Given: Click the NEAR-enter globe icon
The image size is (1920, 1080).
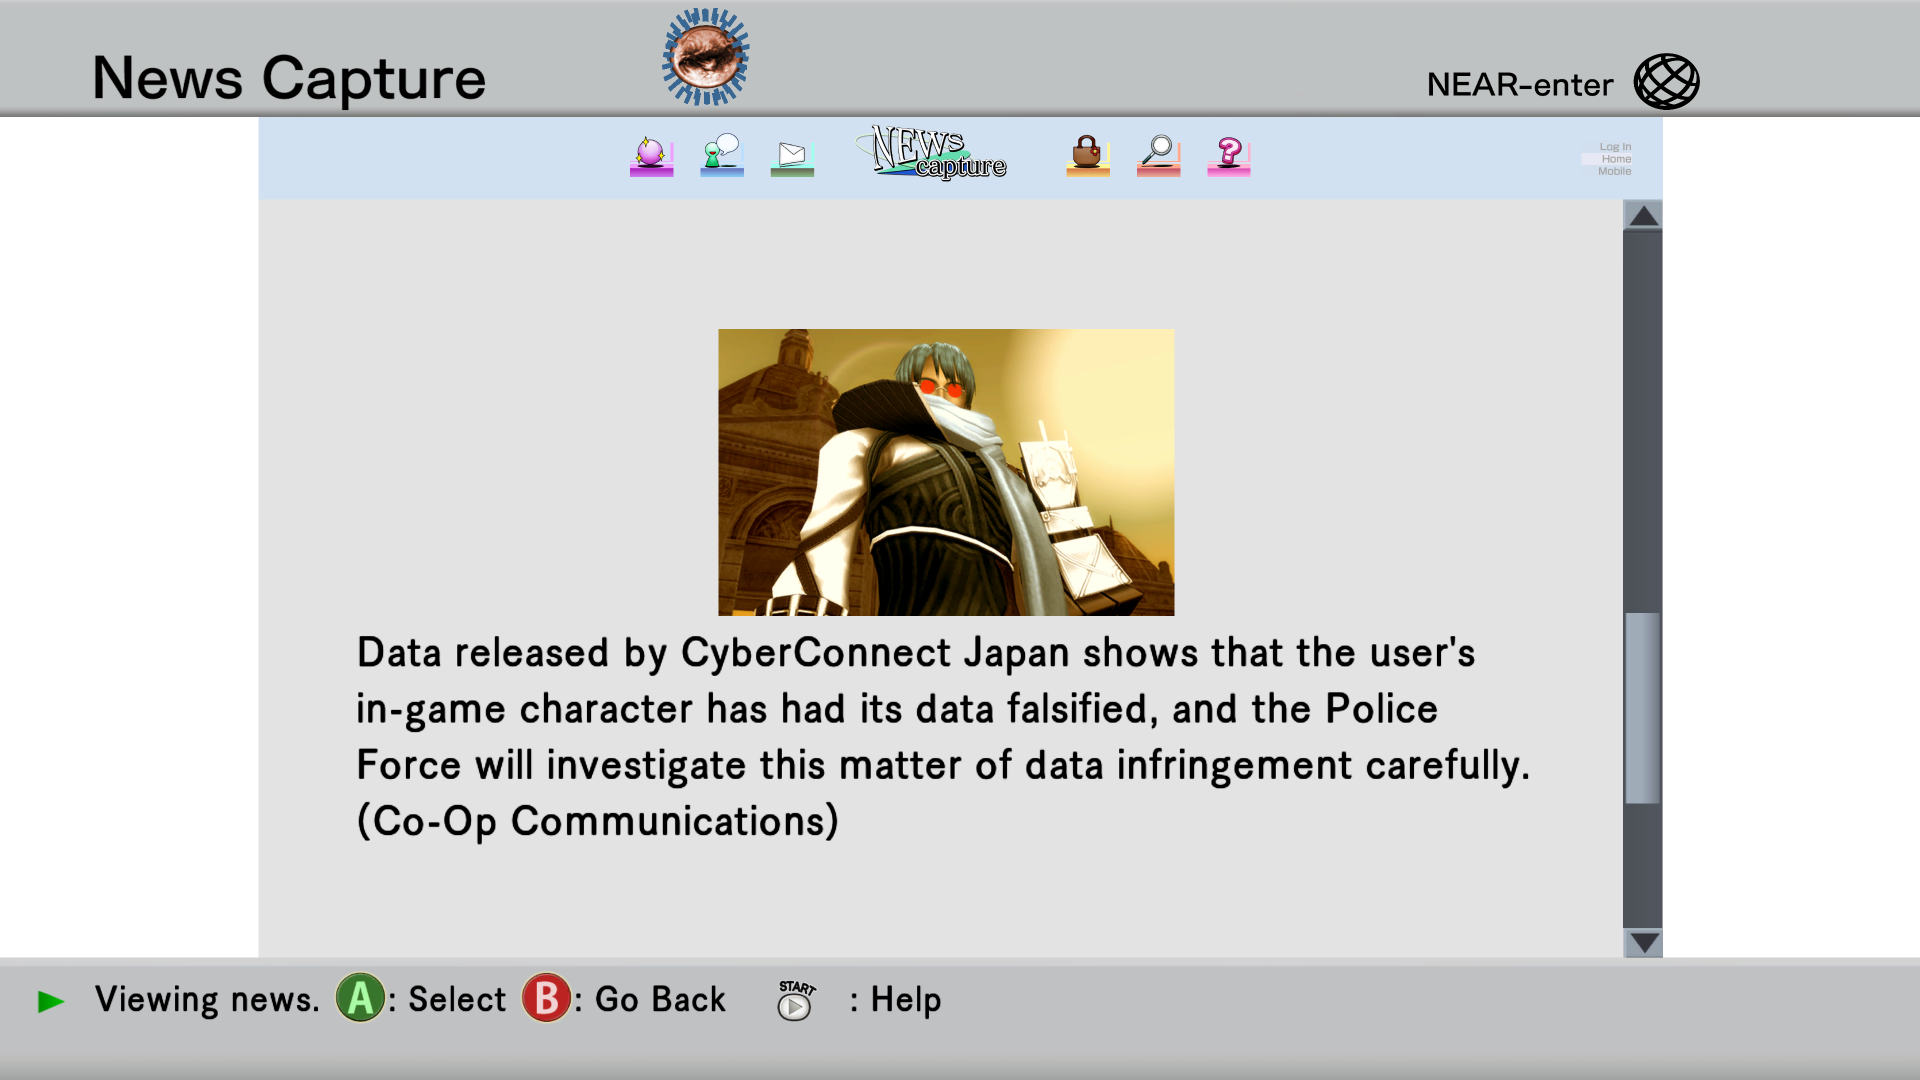Looking at the screenshot, I should 1666,82.
